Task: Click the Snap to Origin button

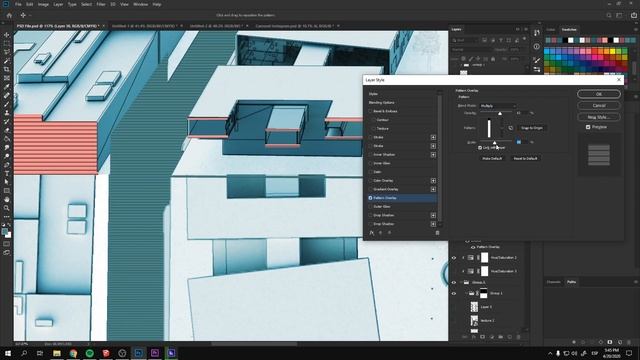Action: pos(532,128)
